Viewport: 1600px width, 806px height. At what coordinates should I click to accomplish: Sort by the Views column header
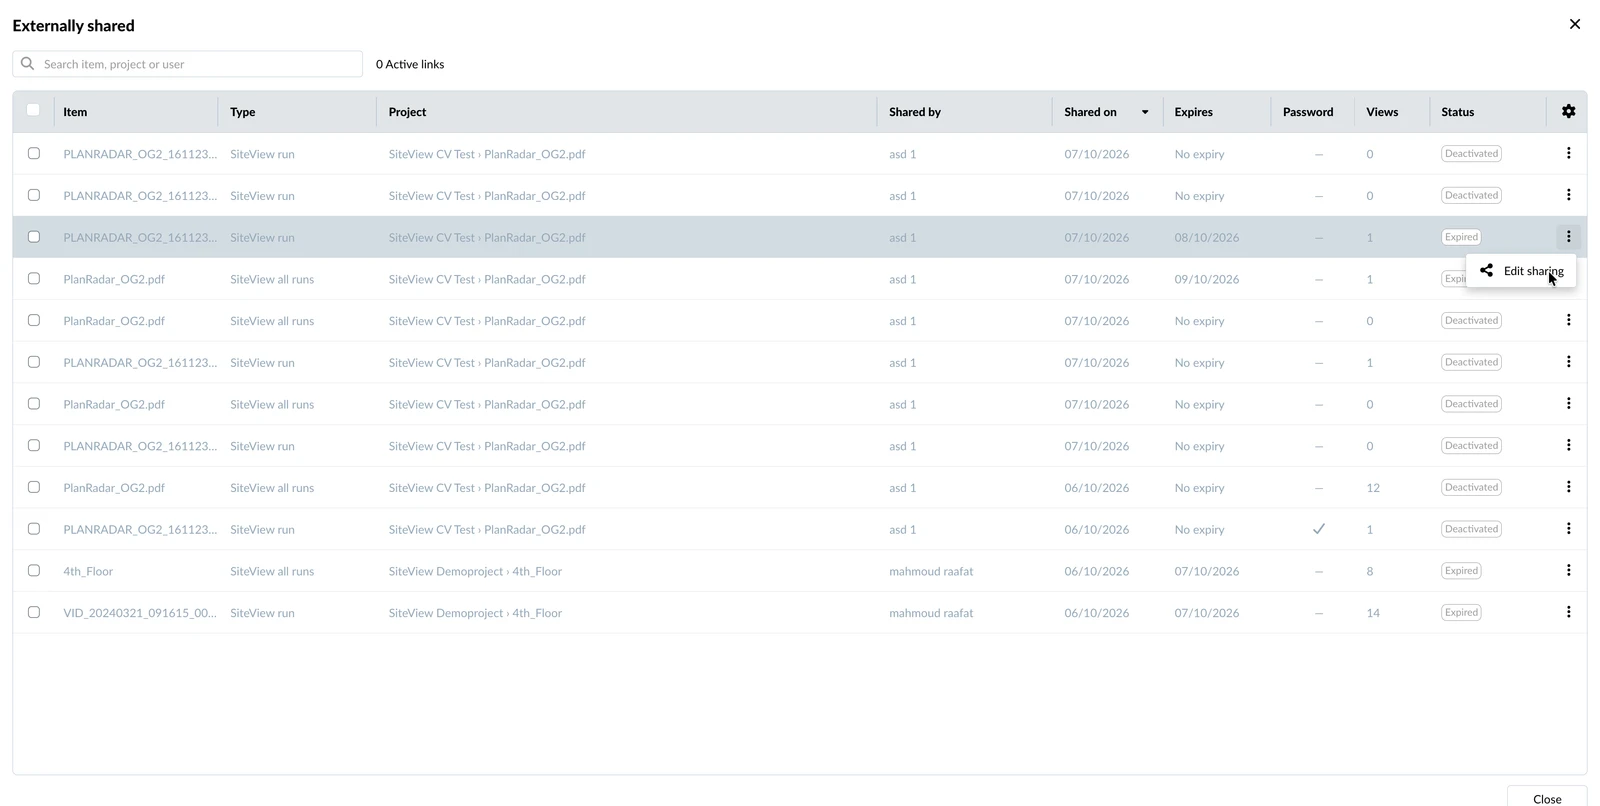pyautogui.click(x=1382, y=112)
